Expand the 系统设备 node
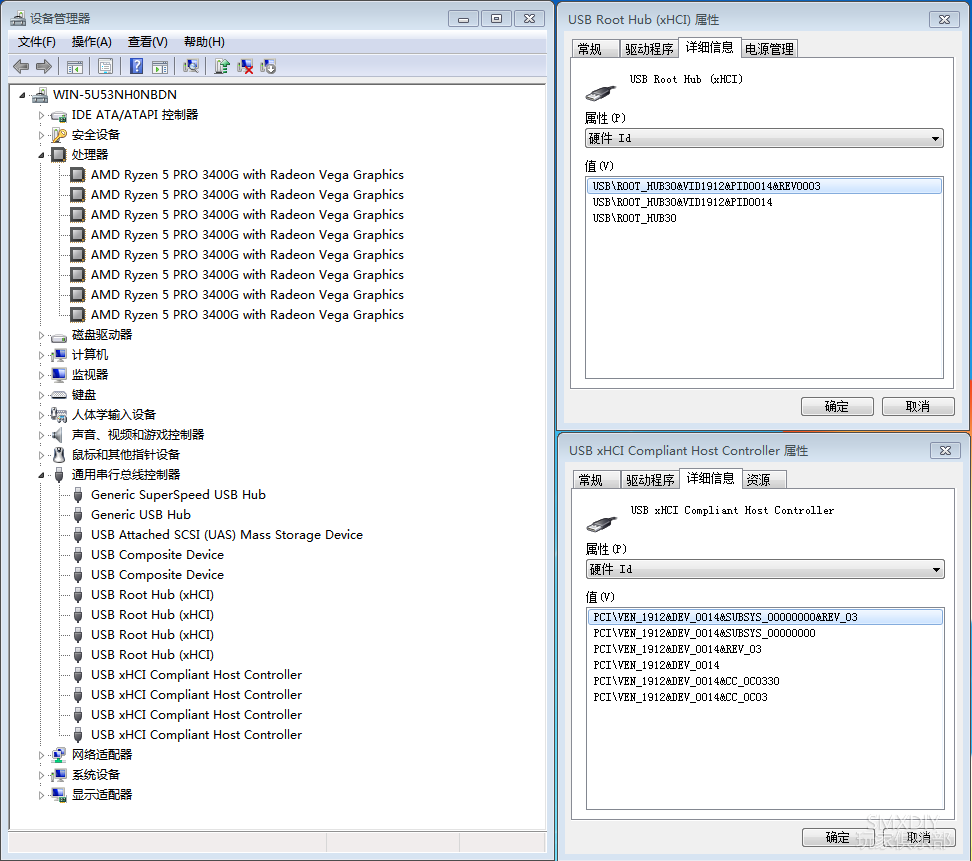The image size is (972, 861). click(x=42, y=775)
